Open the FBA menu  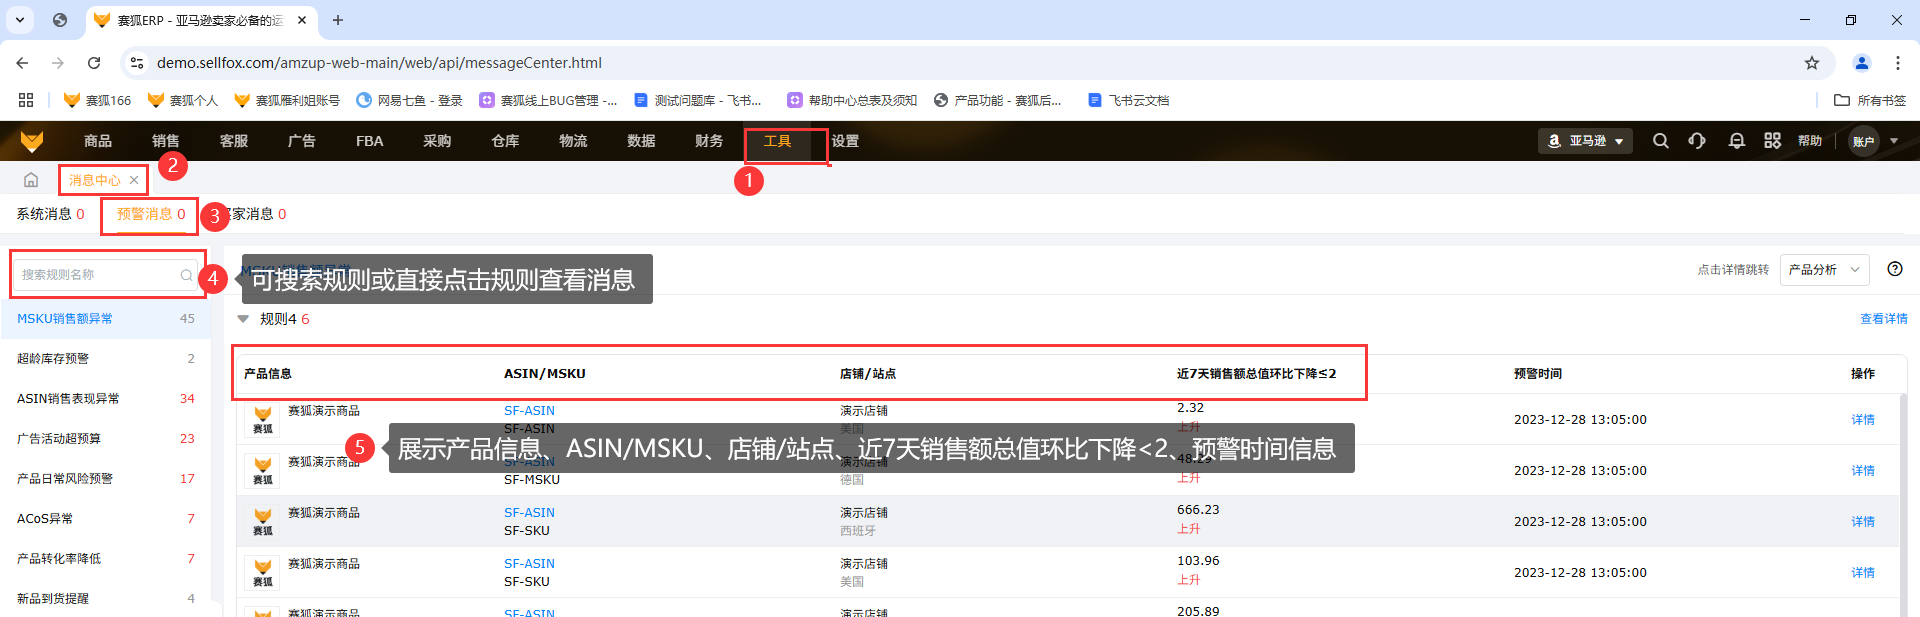pos(369,141)
